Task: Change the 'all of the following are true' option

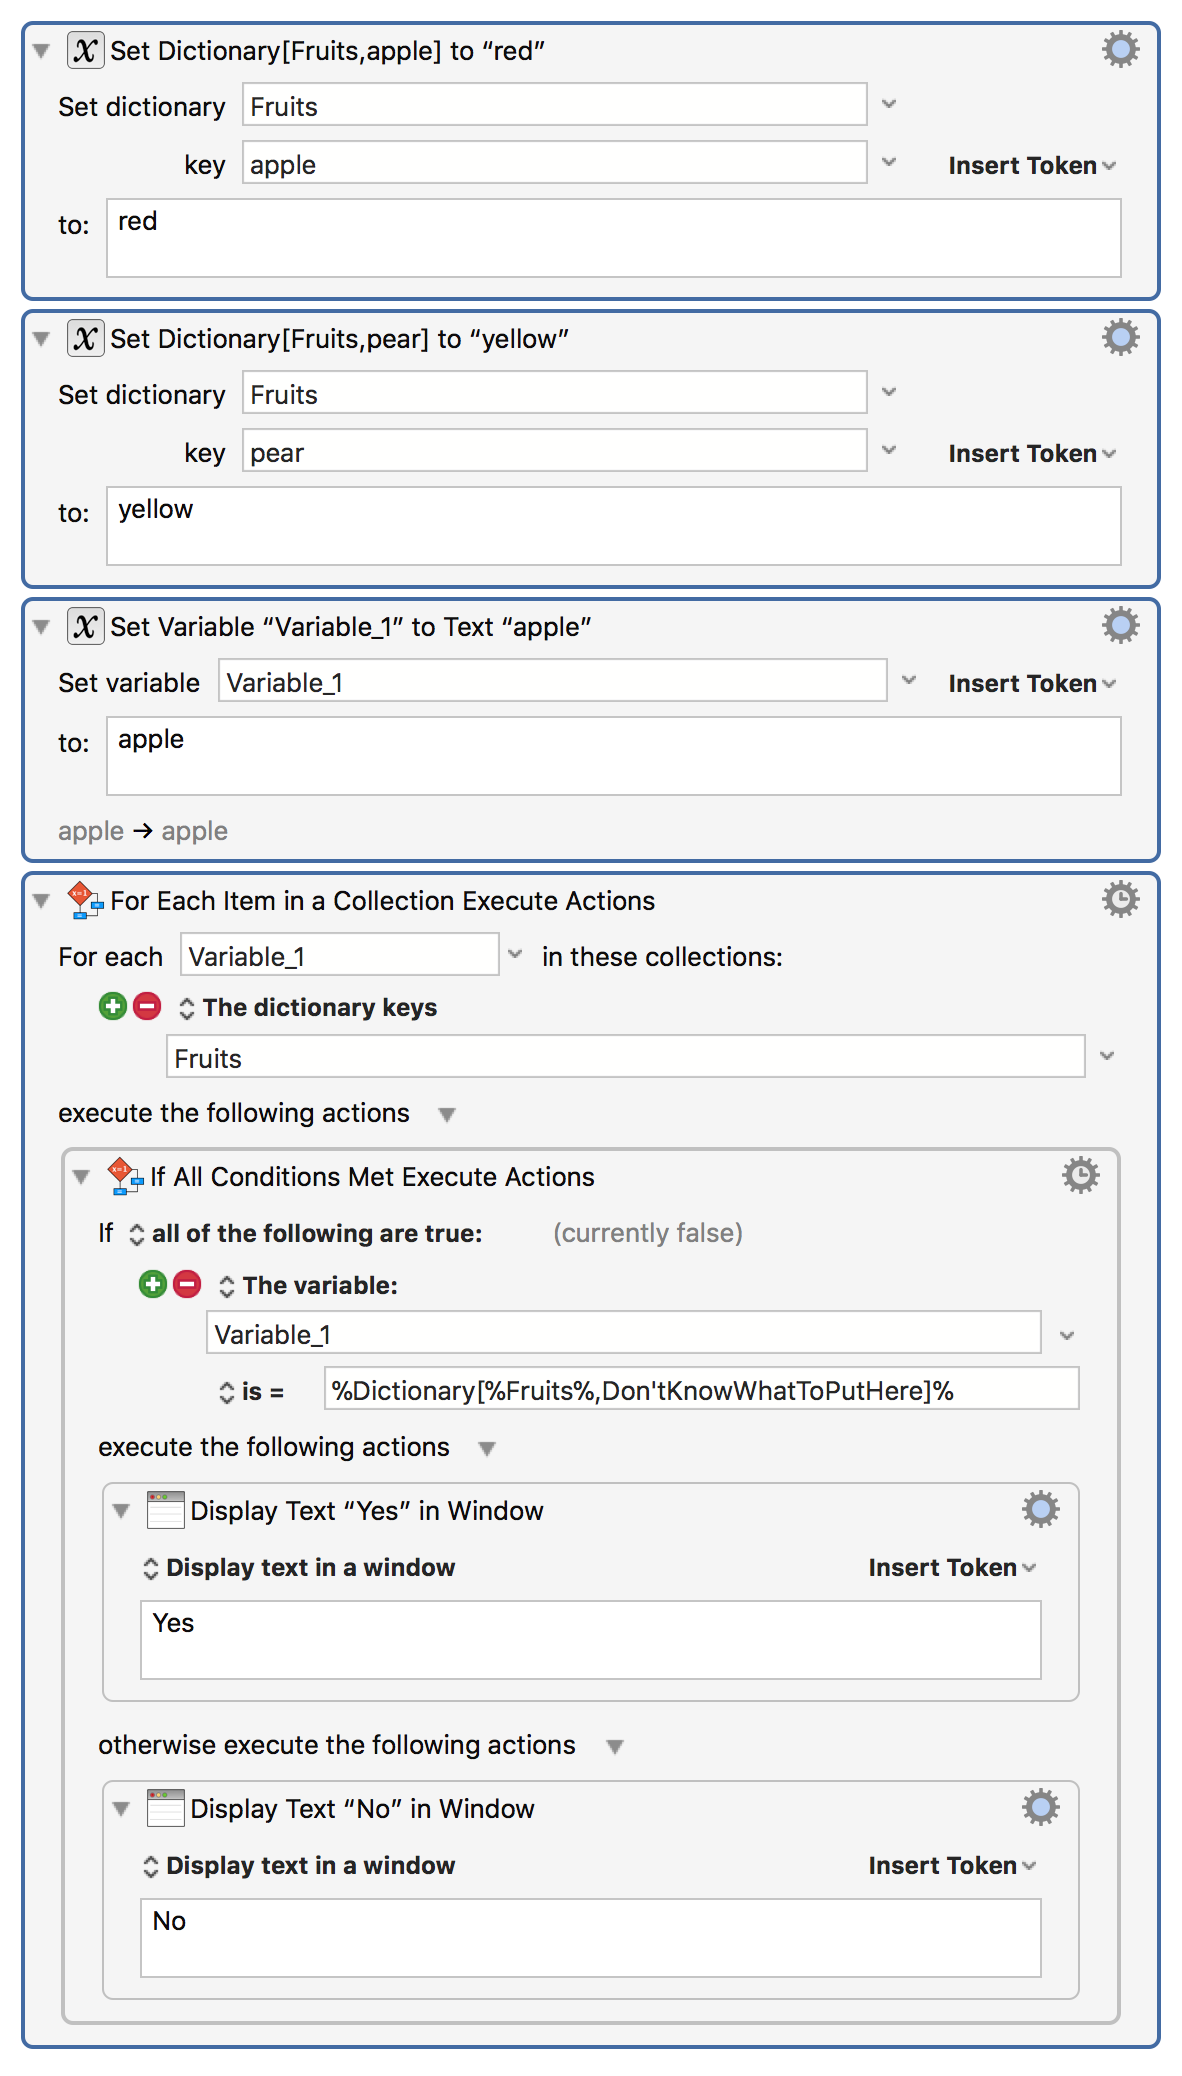Action: pyautogui.click(x=306, y=1233)
